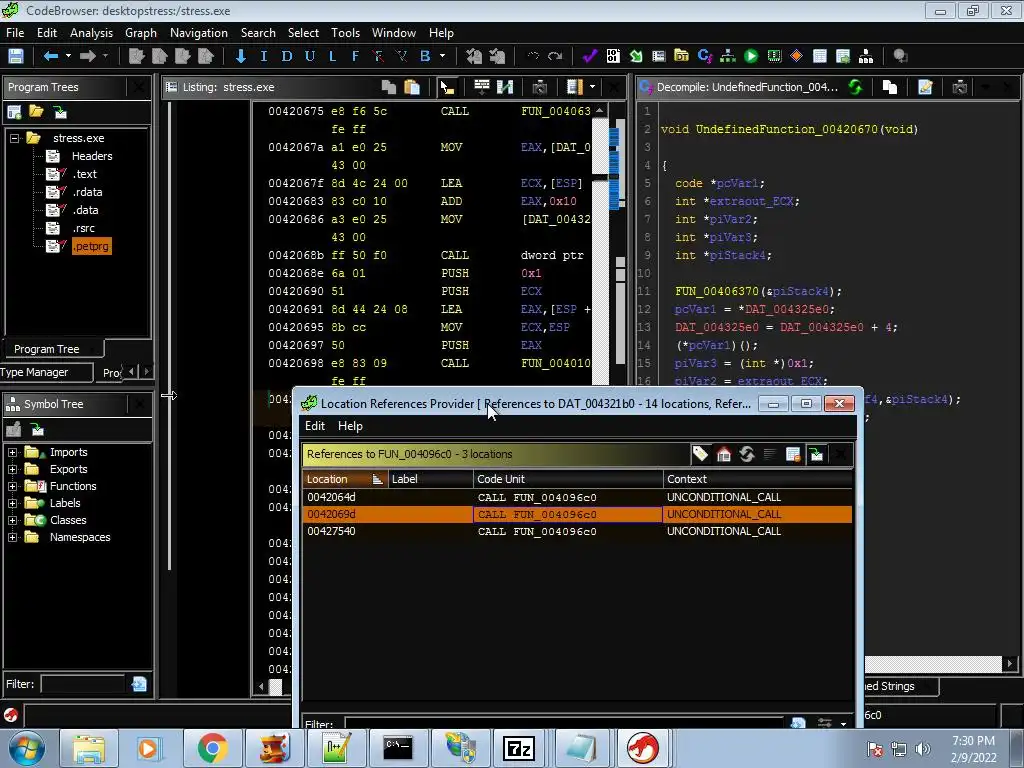1024x768 pixels.
Task: Click the blue down-arrow navigation icon
Action: tap(240, 56)
